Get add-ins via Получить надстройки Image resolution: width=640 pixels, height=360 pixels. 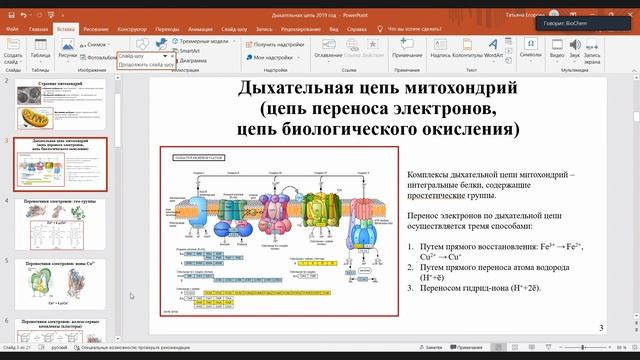275,44
